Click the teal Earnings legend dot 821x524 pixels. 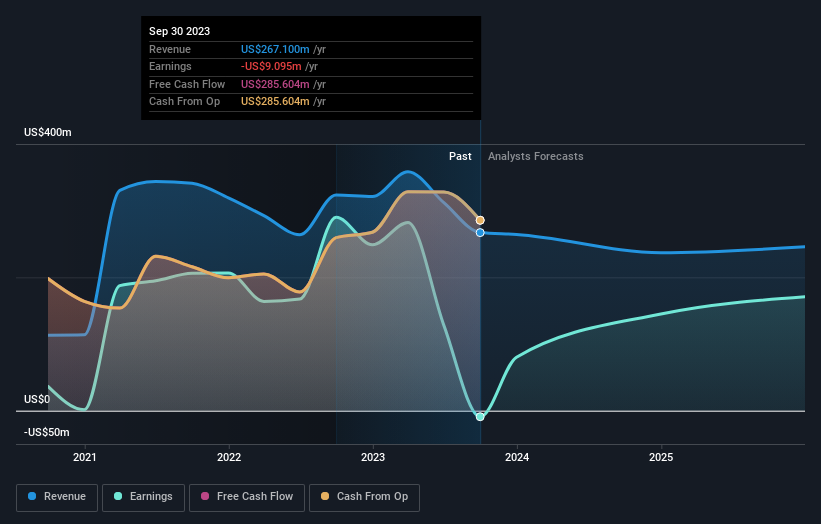[x=118, y=496]
